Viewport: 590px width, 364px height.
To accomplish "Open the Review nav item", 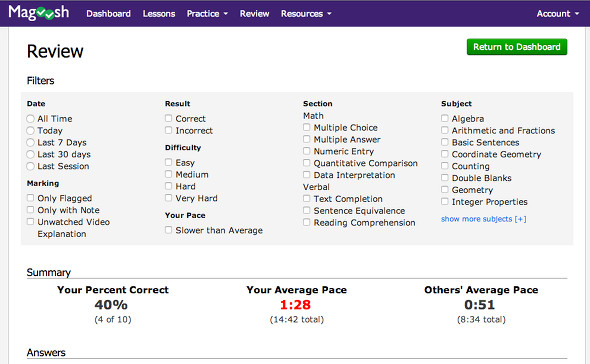I will [x=254, y=14].
